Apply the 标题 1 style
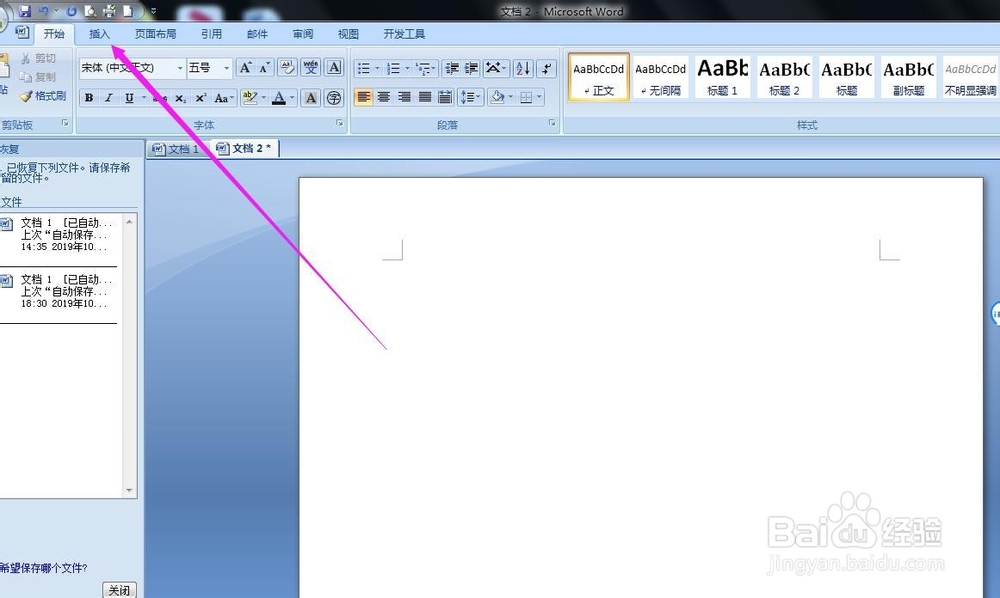Viewport: 1000px width, 598px height. pyautogui.click(x=722, y=77)
